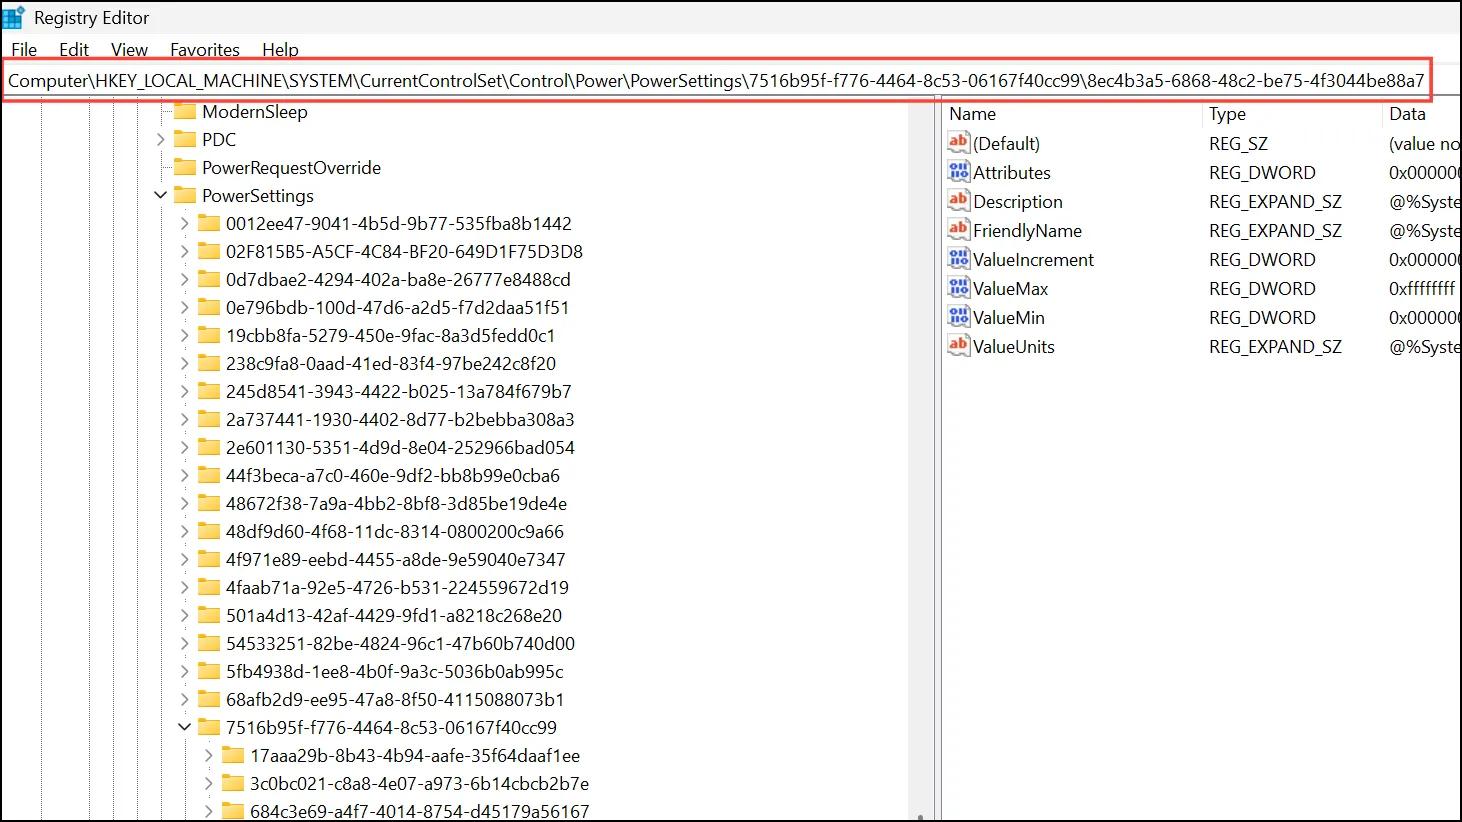Select the FriendlyName value name
The height and width of the screenshot is (822, 1462).
coord(1028,230)
